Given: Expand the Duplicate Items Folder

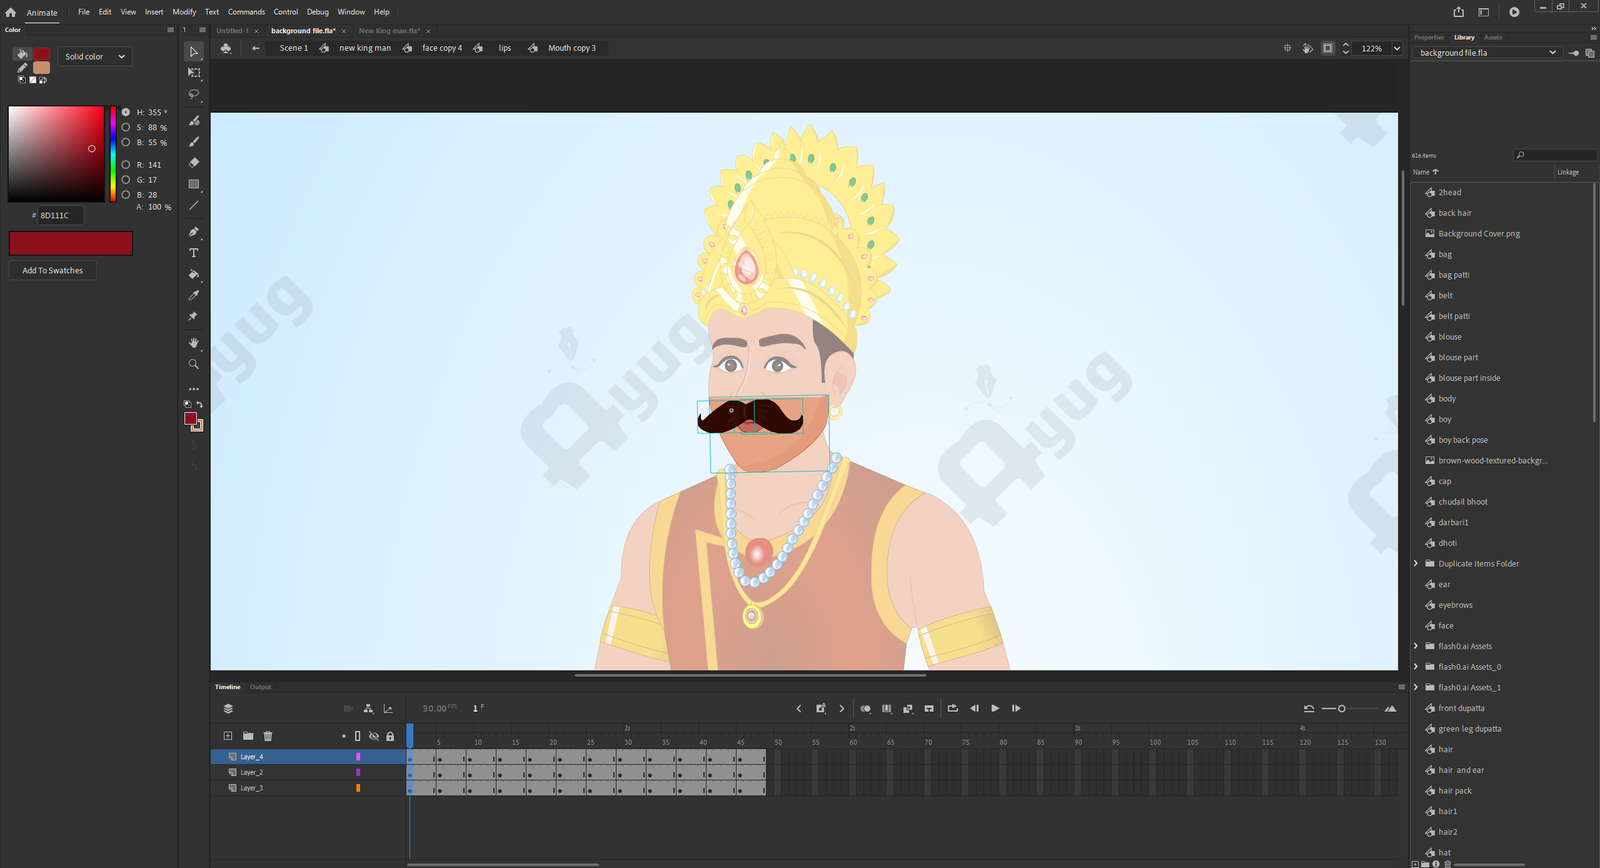Looking at the screenshot, I should [x=1416, y=564].
